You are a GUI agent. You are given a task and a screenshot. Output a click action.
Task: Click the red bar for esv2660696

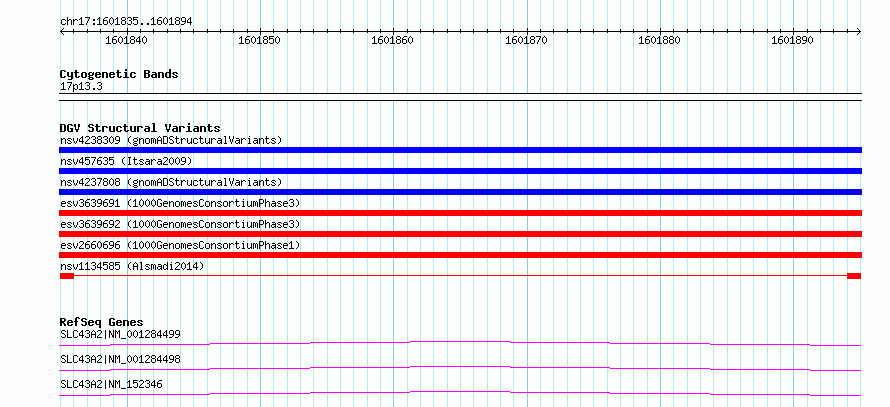pyautogui.click(x=460, y=255)
